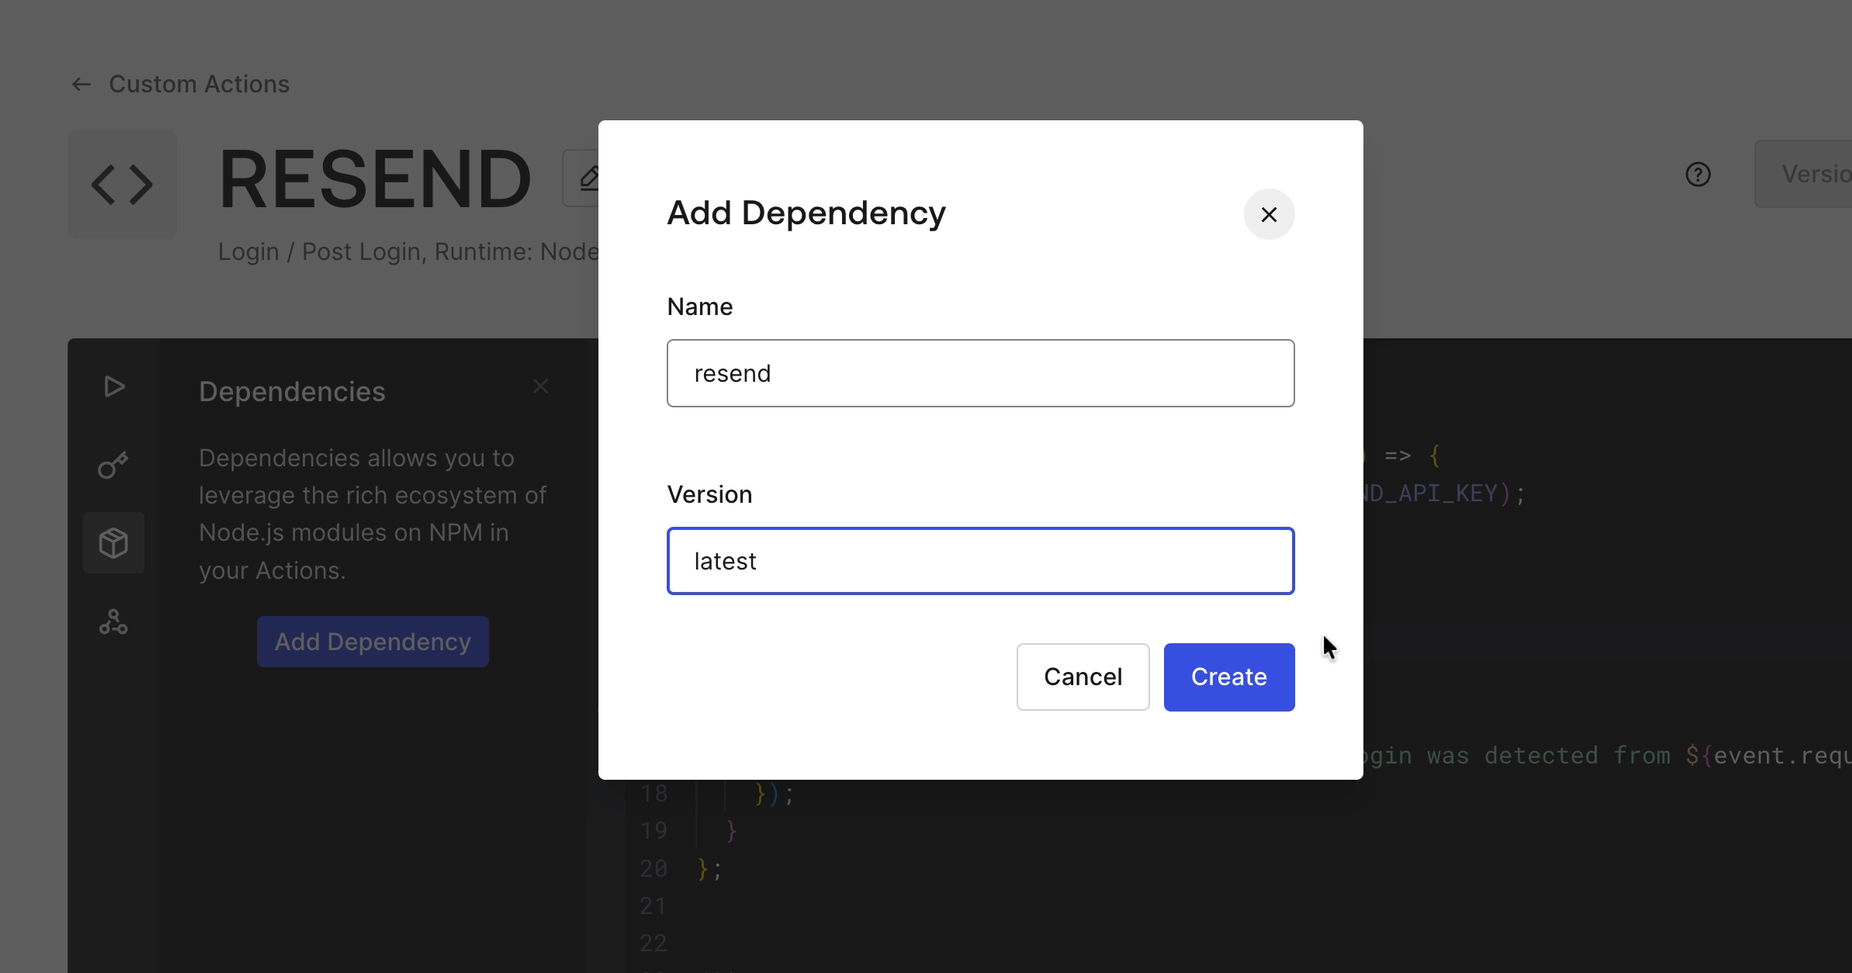
Task: Click code line number 18
Action: click(654, 794)
